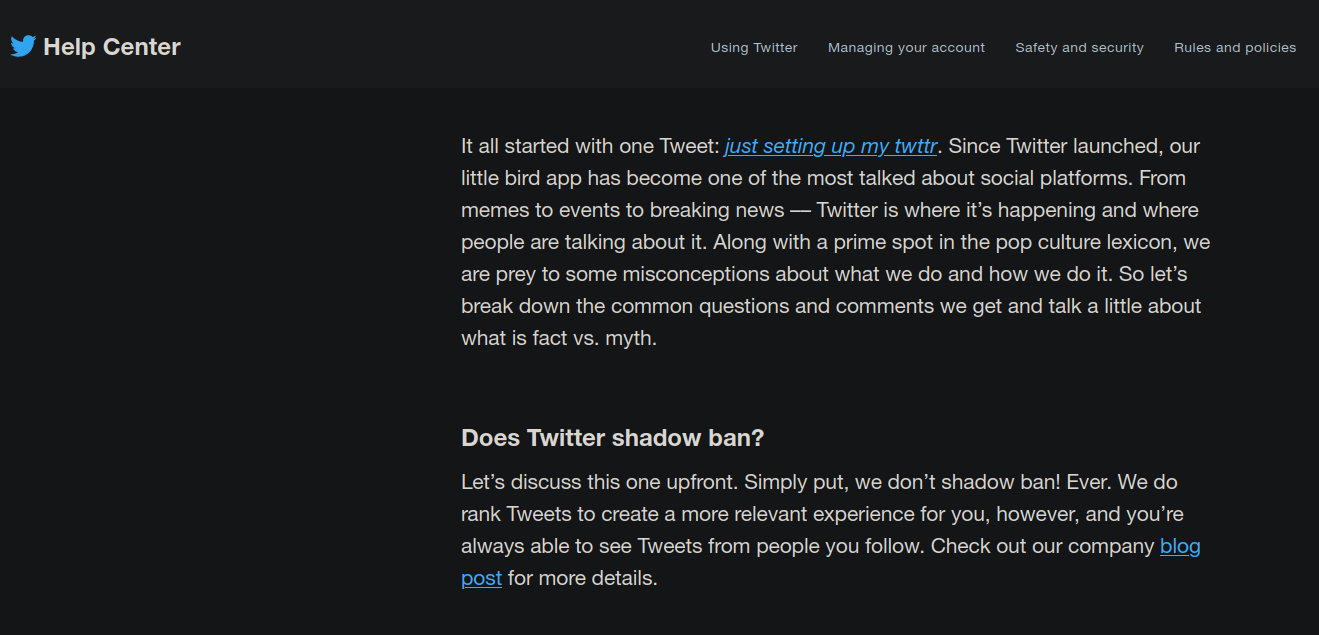Click the phrase 'little bird app'
Viewport: 1319px width, 635px height.
pyautogui.click(x=521, y=178)
